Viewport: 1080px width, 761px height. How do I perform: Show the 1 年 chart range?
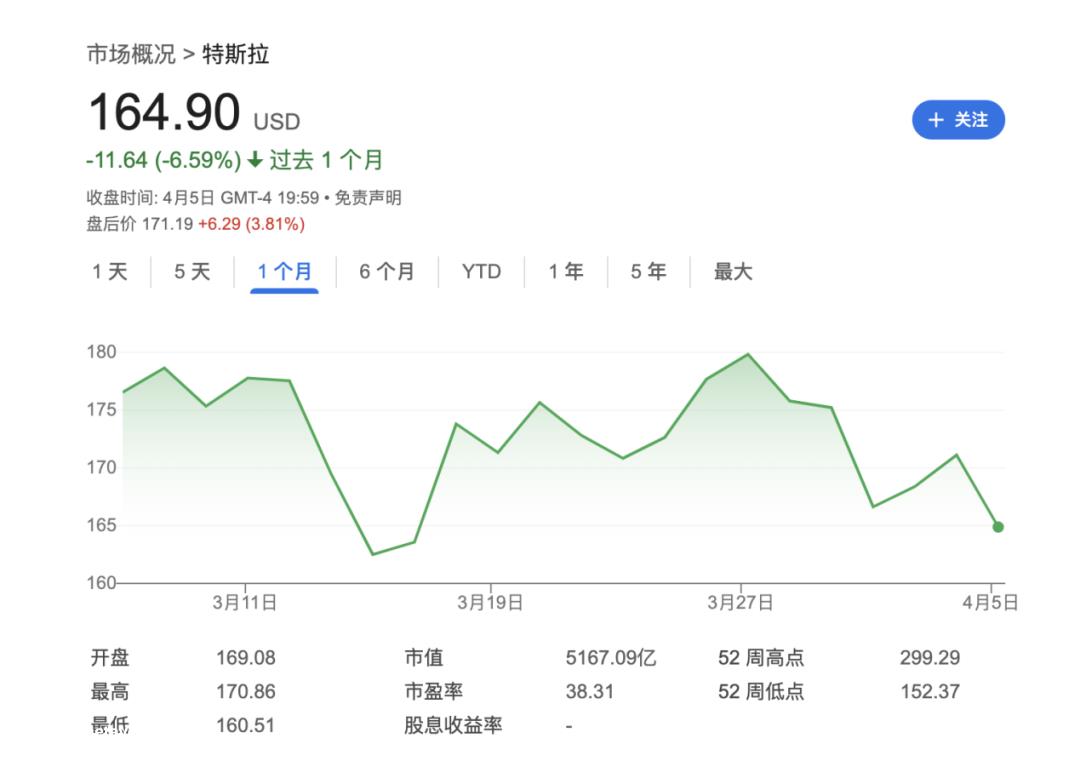(x=566, y=271)
